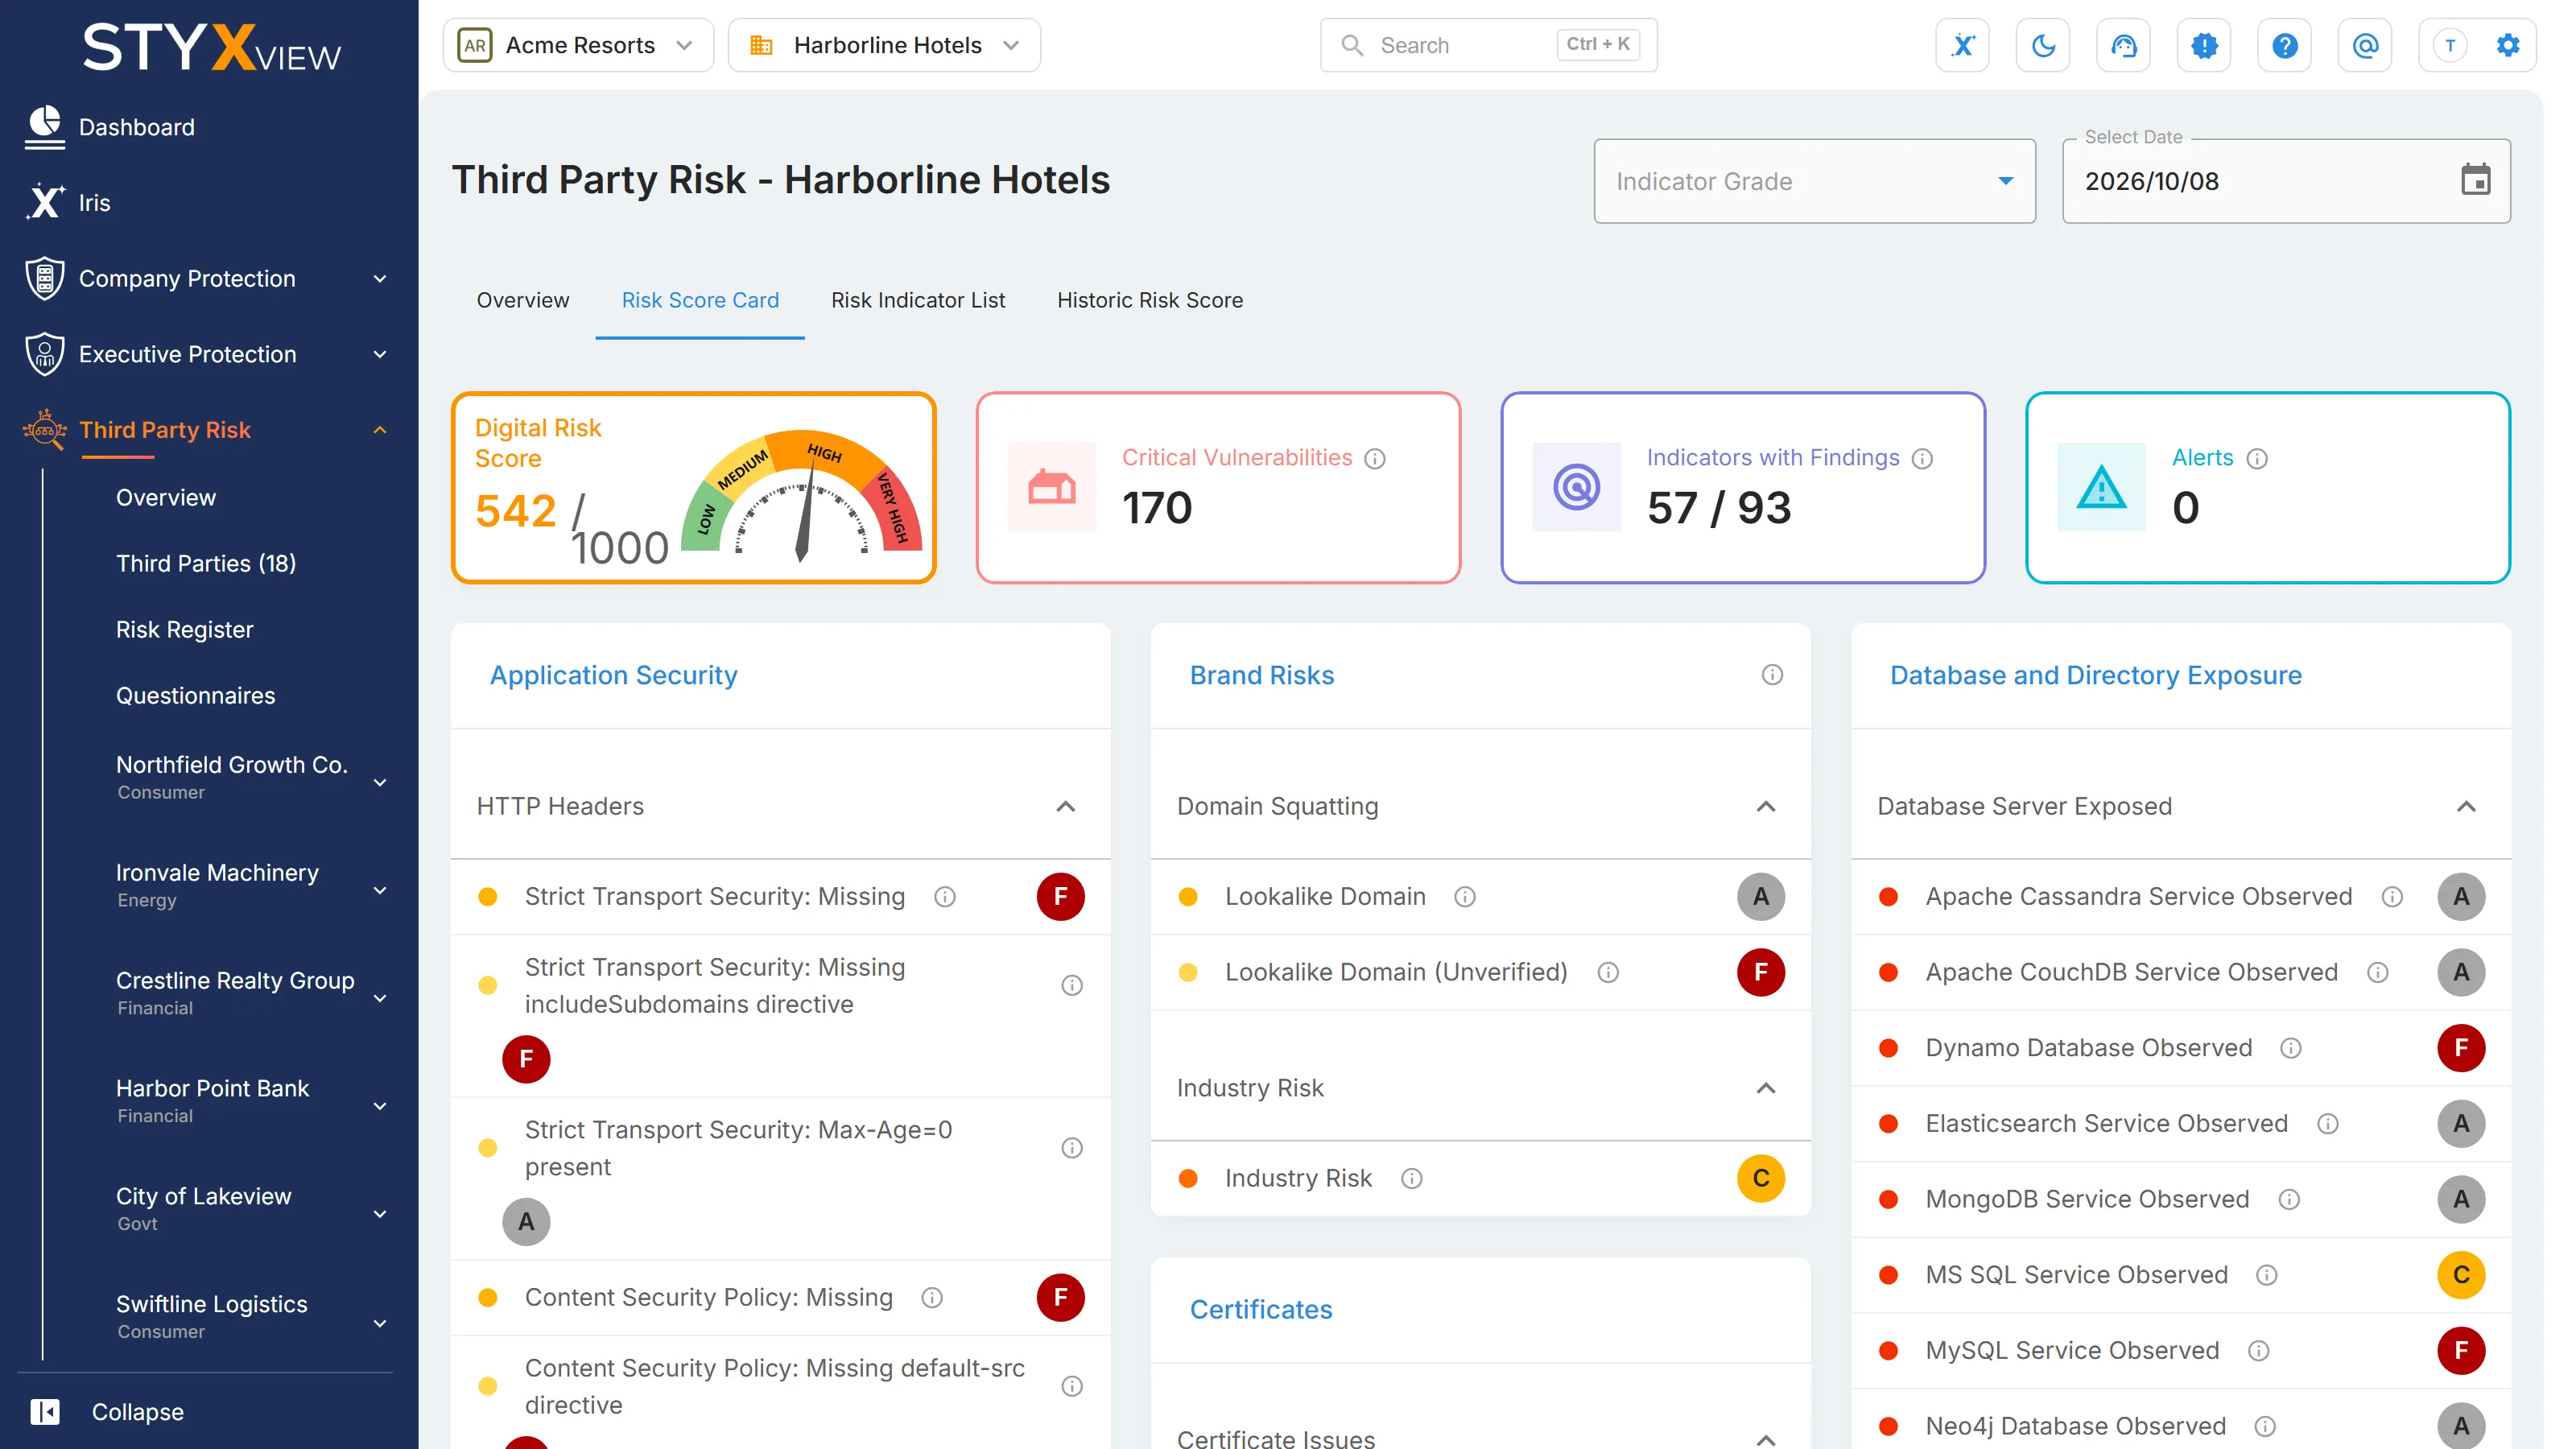The width and height of the screenshot is (2576, 1449).
Task: Click info icon next to Critical Vulnerabilities
Action: click(1375, 458)
